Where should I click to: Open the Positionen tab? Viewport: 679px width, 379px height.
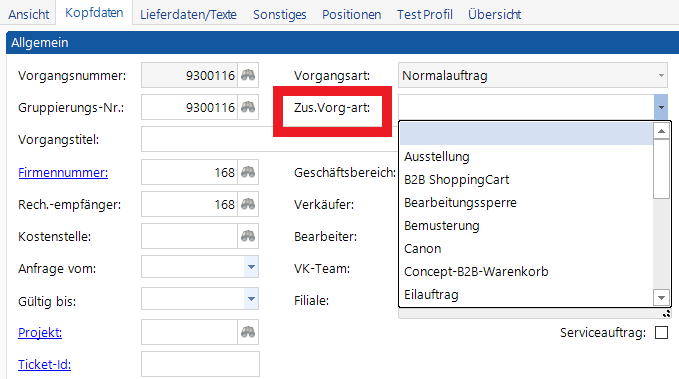click(x=351, y=14)
